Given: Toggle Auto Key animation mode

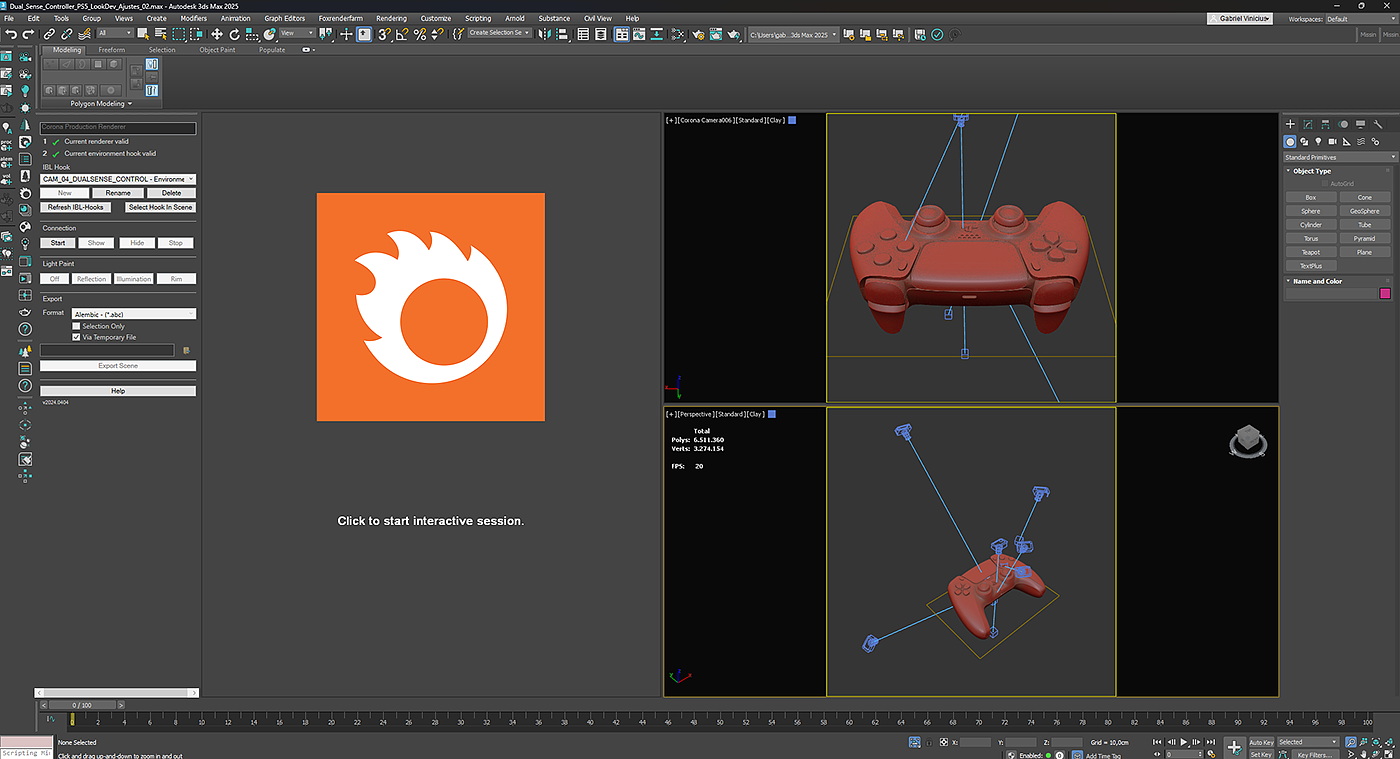Looking at the screenshot, I should 1261,742.
